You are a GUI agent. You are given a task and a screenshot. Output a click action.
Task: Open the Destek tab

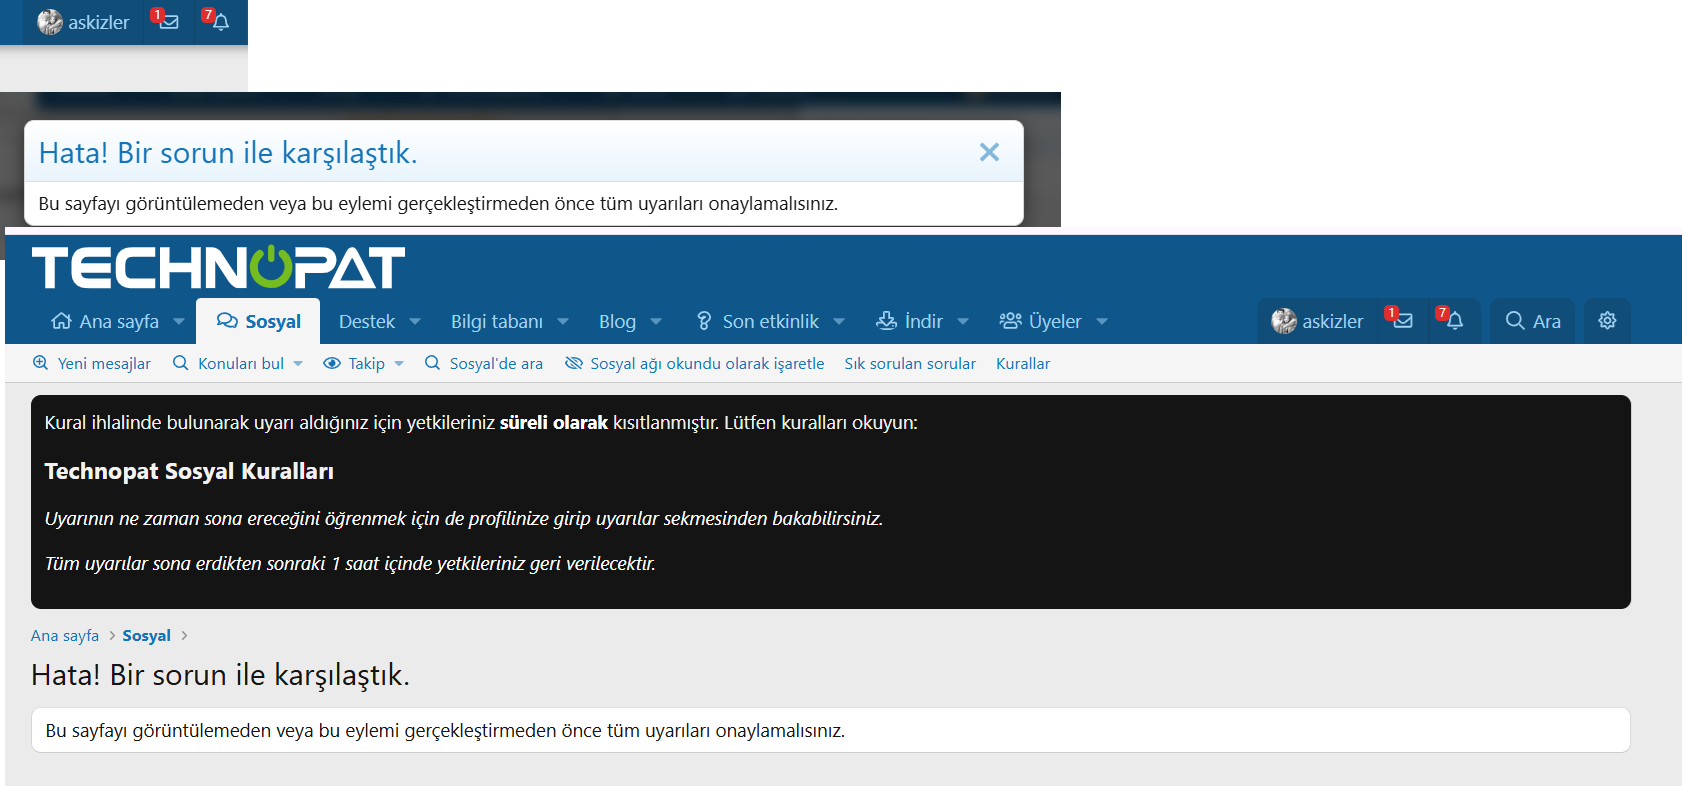[x=367, y=321]
